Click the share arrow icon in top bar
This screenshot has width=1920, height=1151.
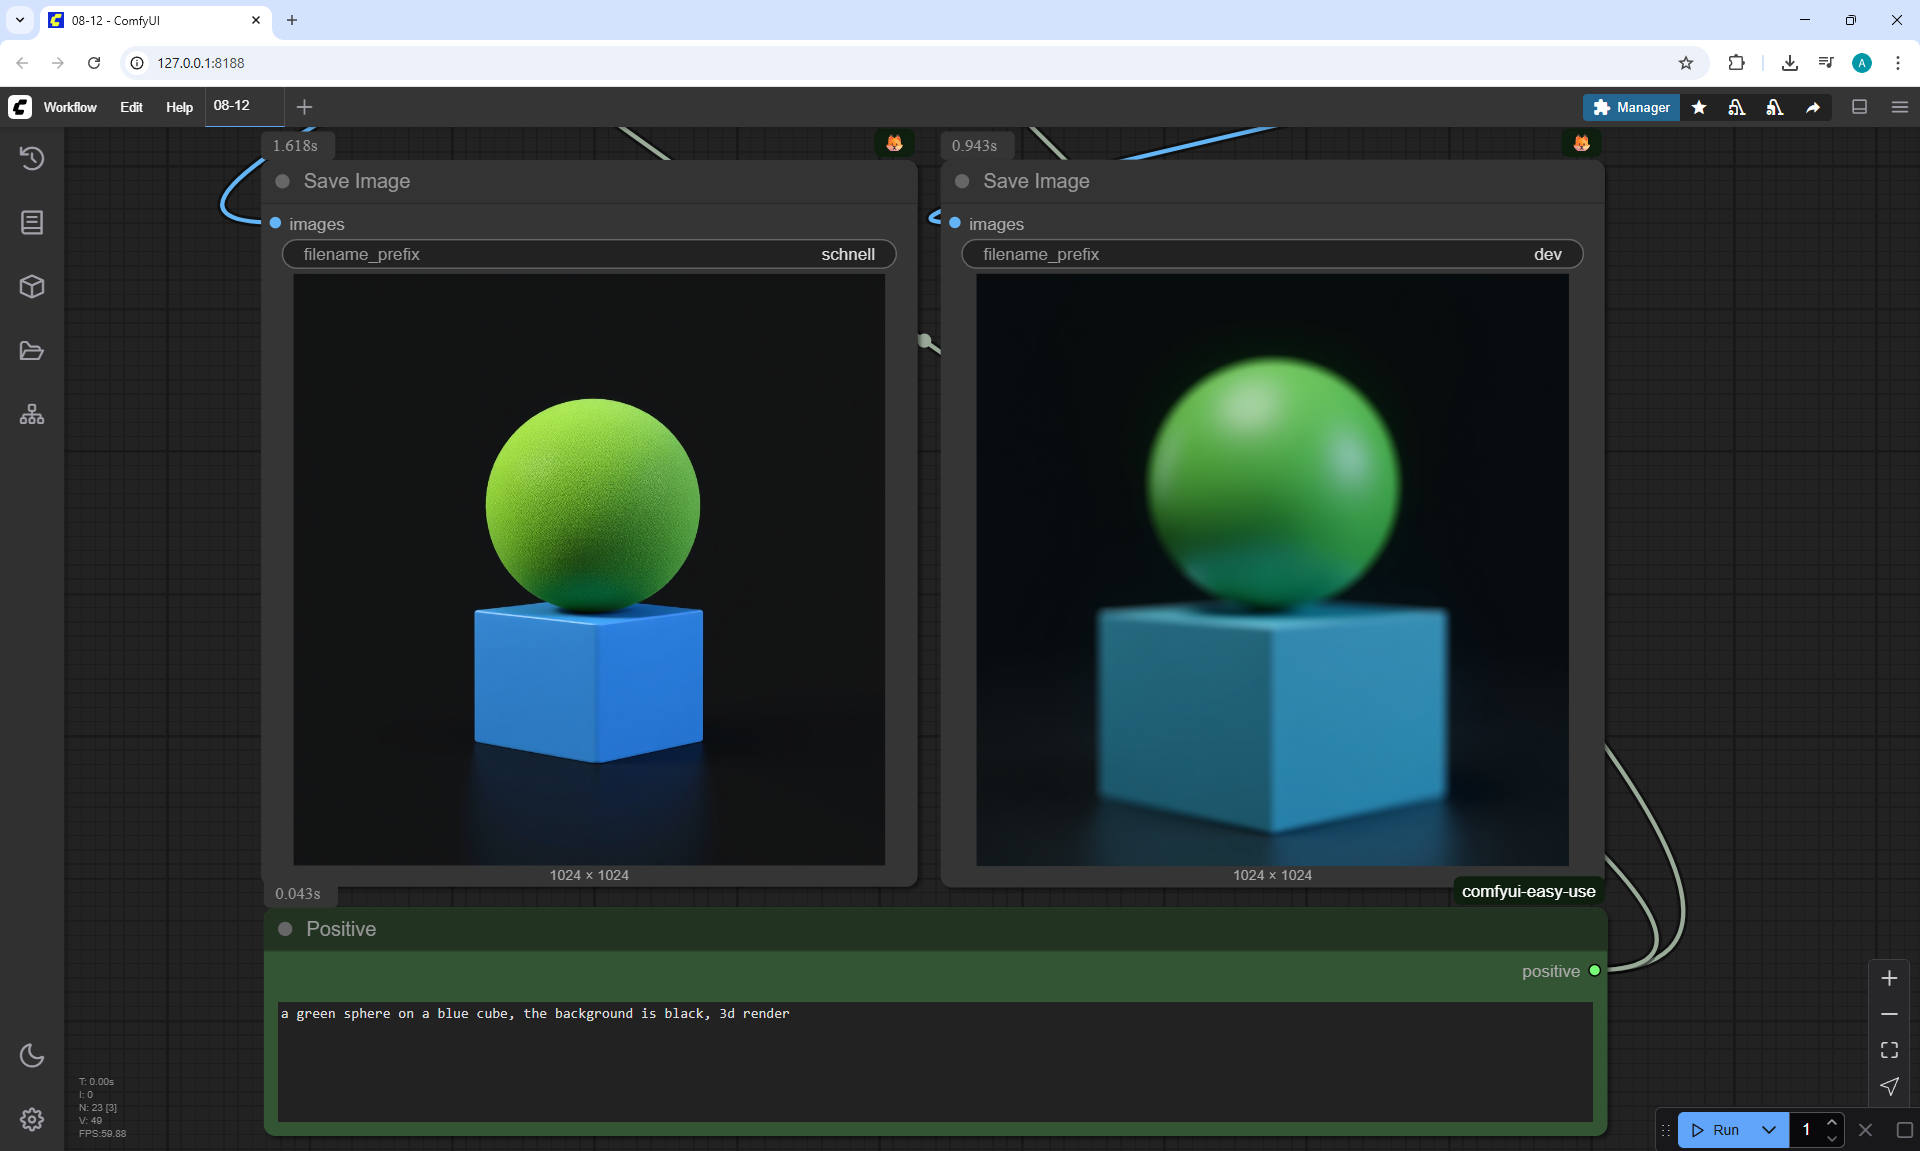click(x=1813, y=107)
